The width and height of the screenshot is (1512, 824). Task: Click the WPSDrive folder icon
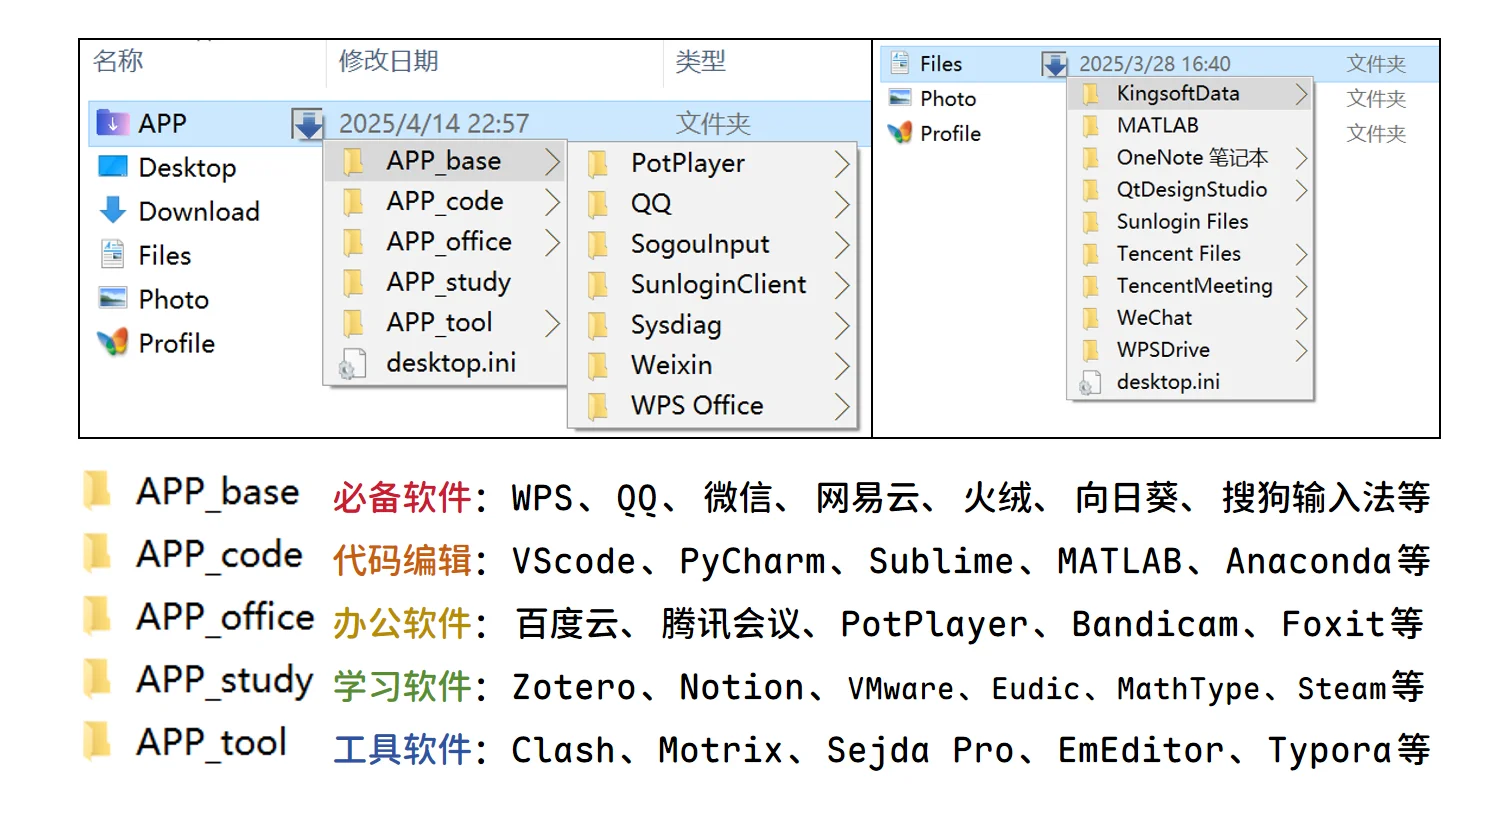point(1091,350)
